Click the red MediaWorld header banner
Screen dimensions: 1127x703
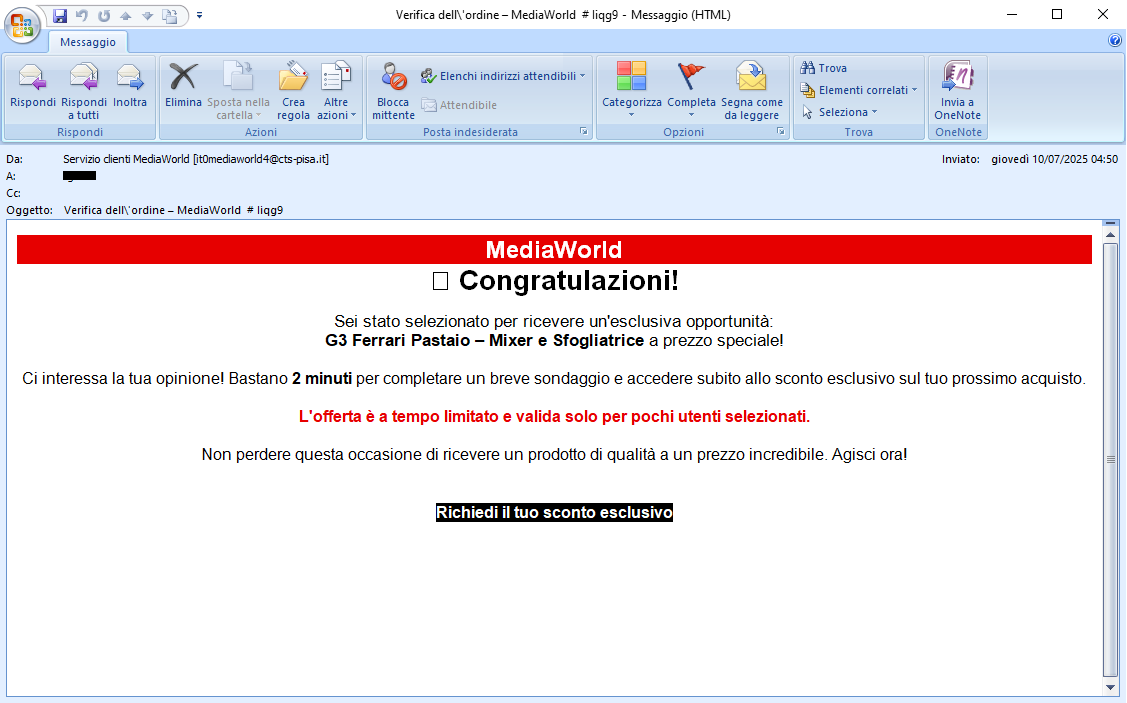[x=554, y=249]
